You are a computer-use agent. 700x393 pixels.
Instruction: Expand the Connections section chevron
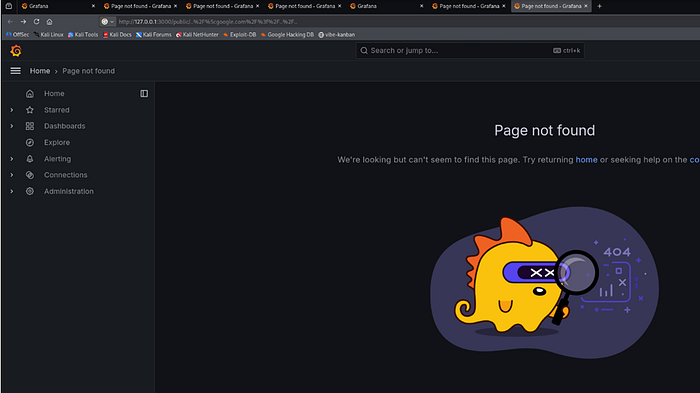12,175
